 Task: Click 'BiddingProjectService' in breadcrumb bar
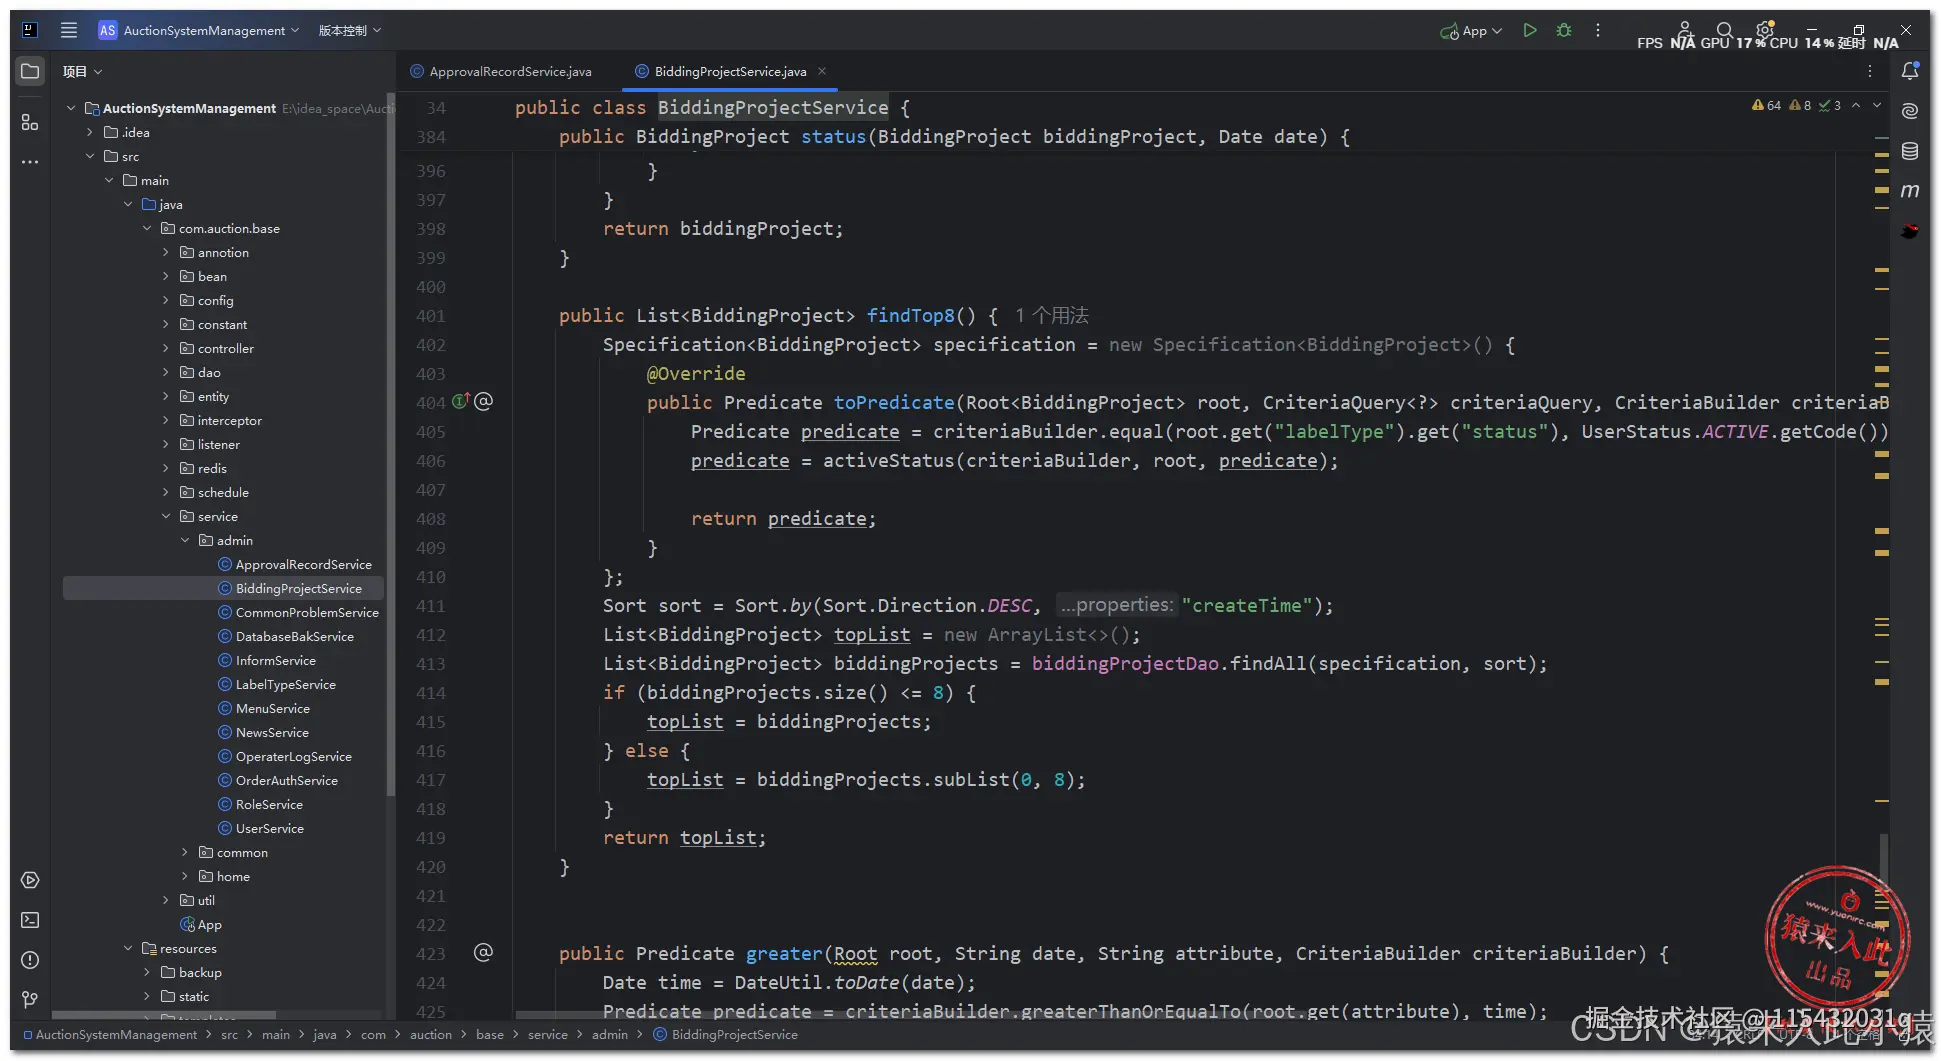(726, 1034)
